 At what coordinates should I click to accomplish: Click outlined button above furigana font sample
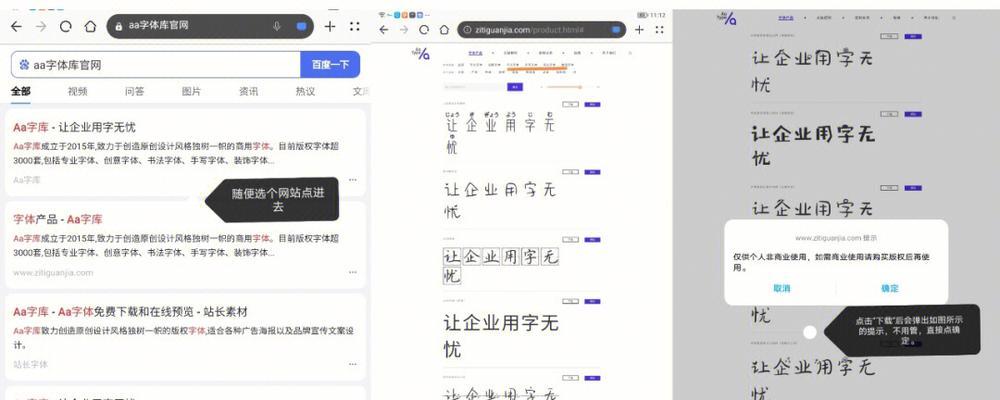(571, 104)
